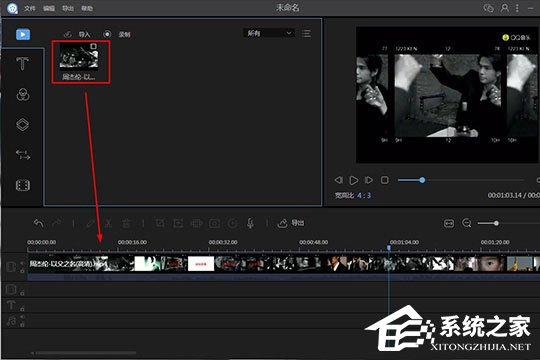Lock the overlay track
Image resolution: width=540 pixels, height=360 pixels.
[x=22, y=293]
